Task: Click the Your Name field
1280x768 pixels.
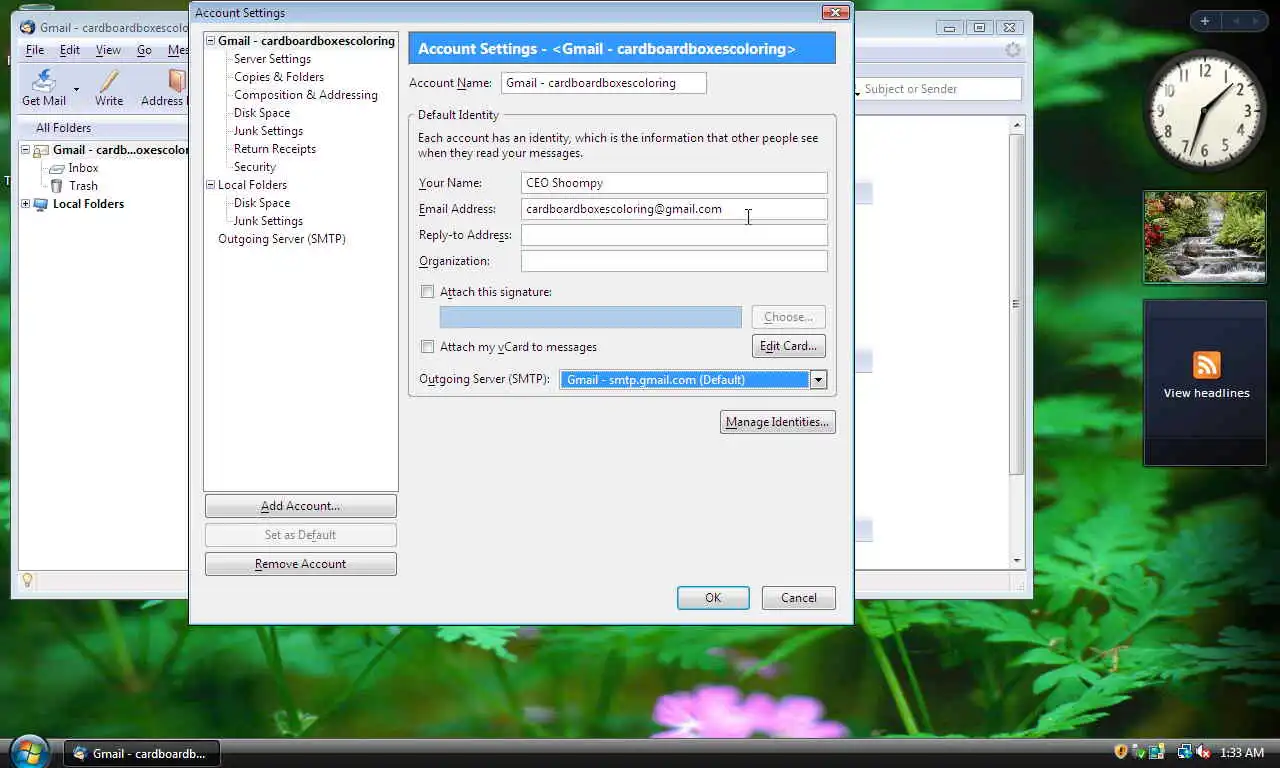Action: (674, 183)
